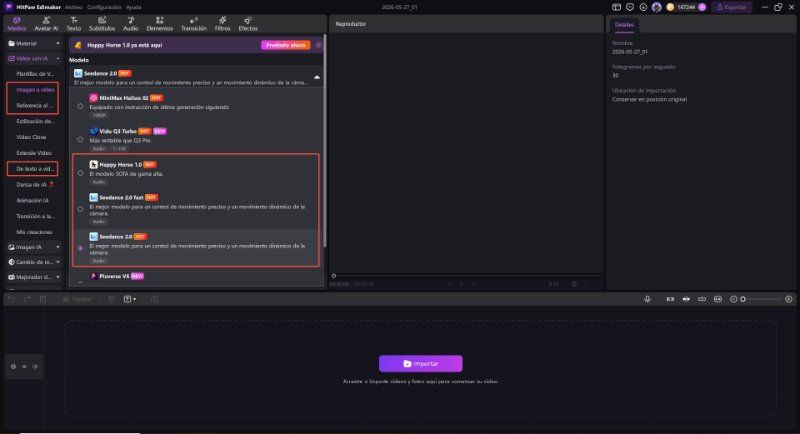Click the Conservar en posición original value
The width and height of the screenshot is (800, 434).
649,99
